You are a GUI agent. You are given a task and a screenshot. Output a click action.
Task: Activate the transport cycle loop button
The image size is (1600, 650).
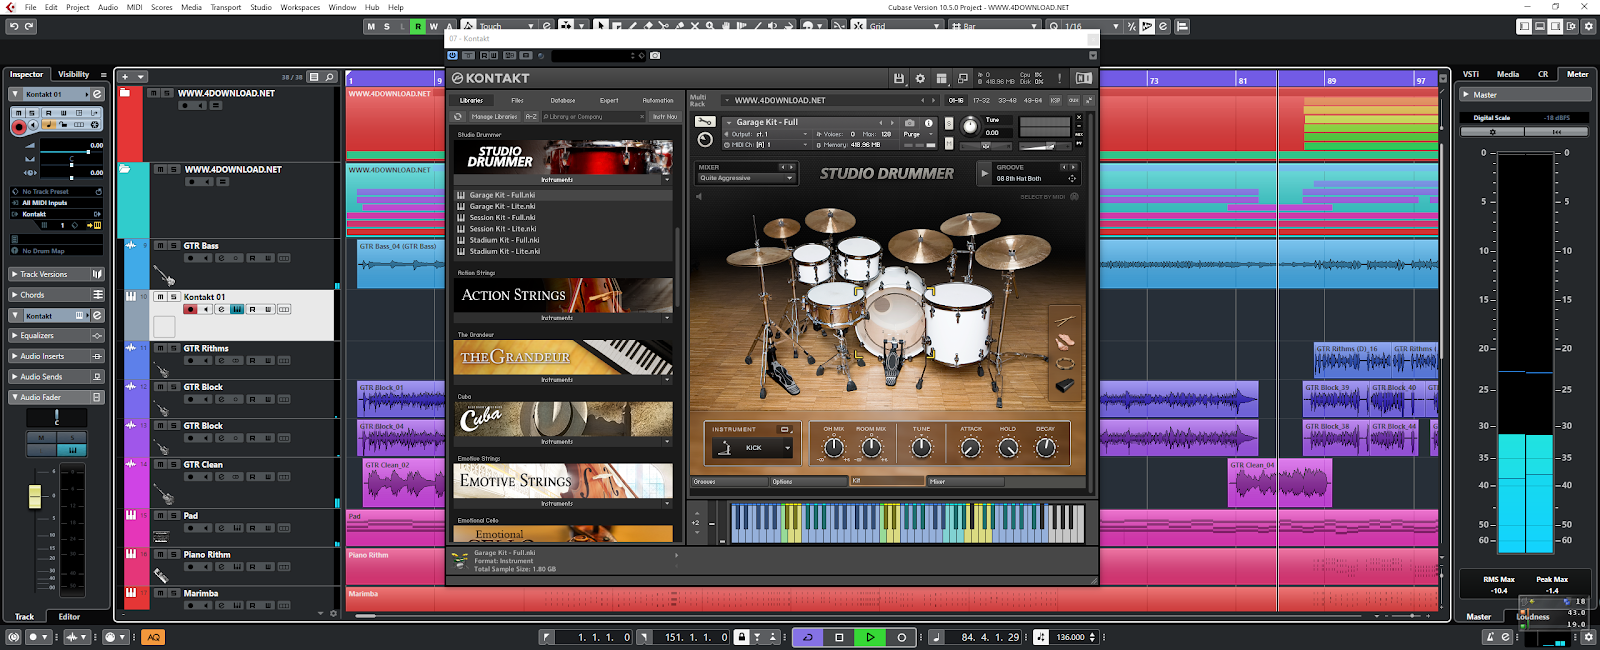(808, 637)
